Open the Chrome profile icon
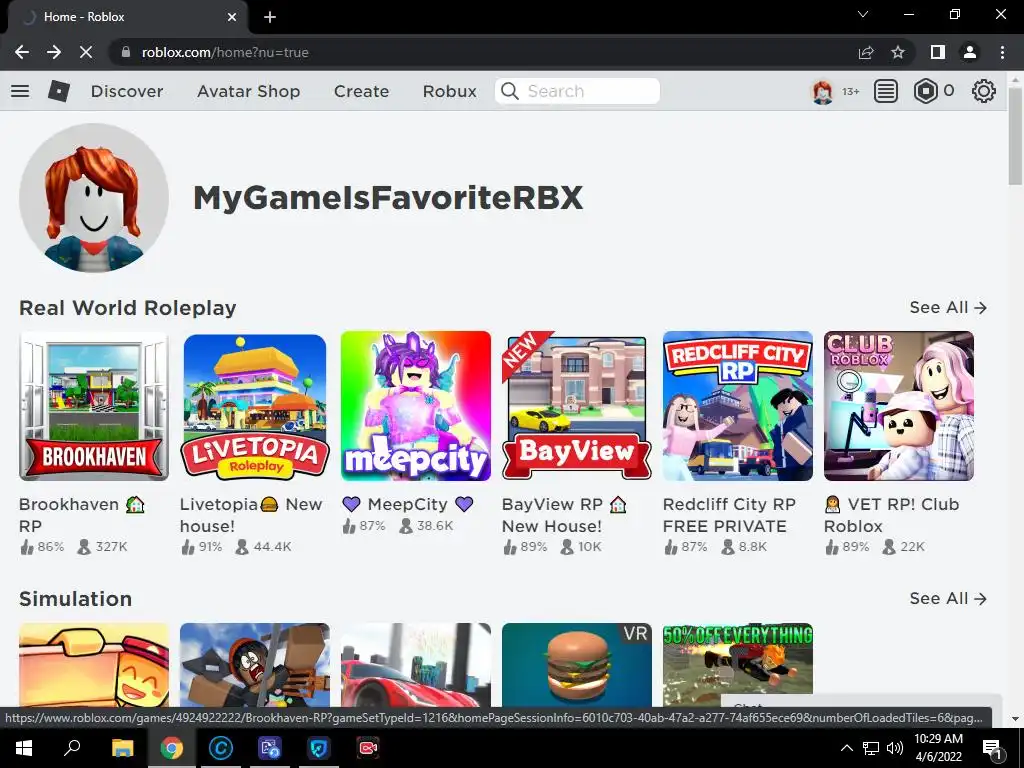This screenshot has height=768, width=1024. pos(970,52)
